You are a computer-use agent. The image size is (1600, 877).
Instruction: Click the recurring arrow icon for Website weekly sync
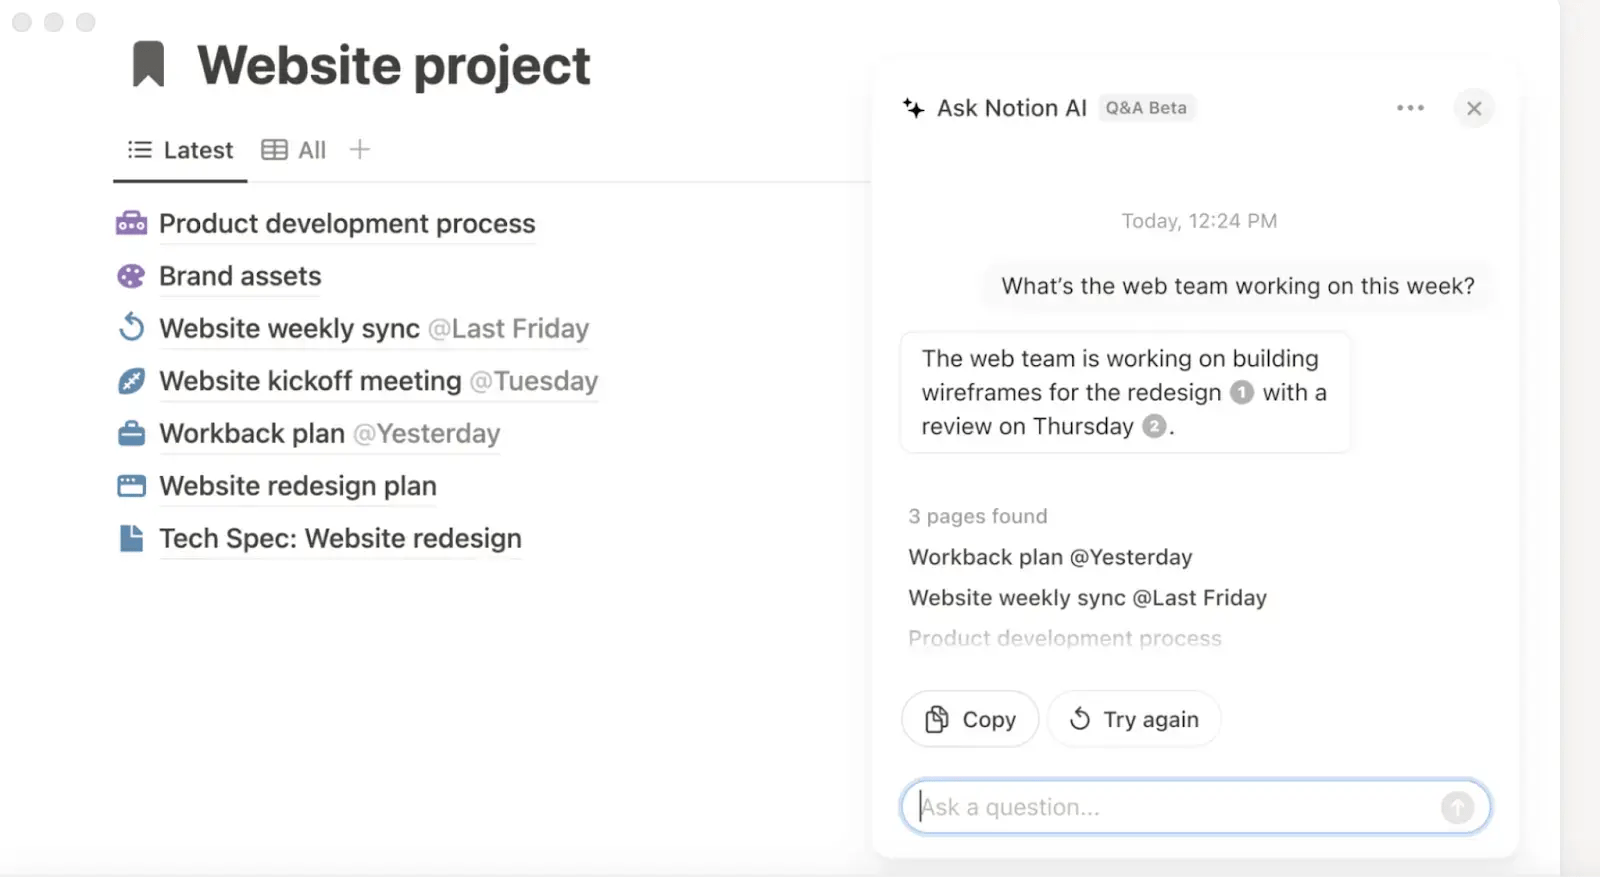131,328
